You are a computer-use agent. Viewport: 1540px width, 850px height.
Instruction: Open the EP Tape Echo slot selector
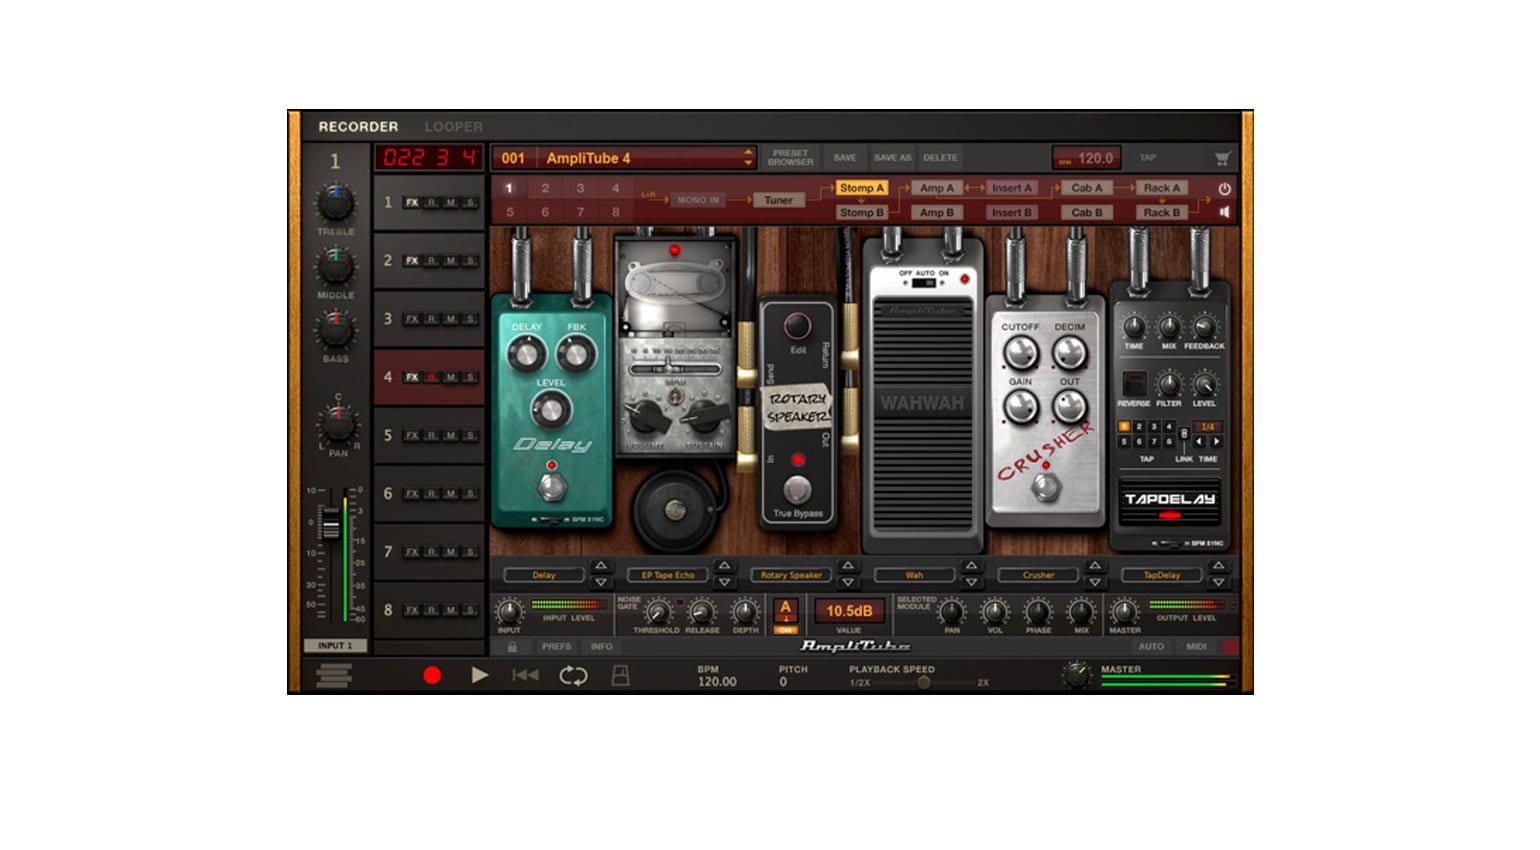[x=668, y=575]
